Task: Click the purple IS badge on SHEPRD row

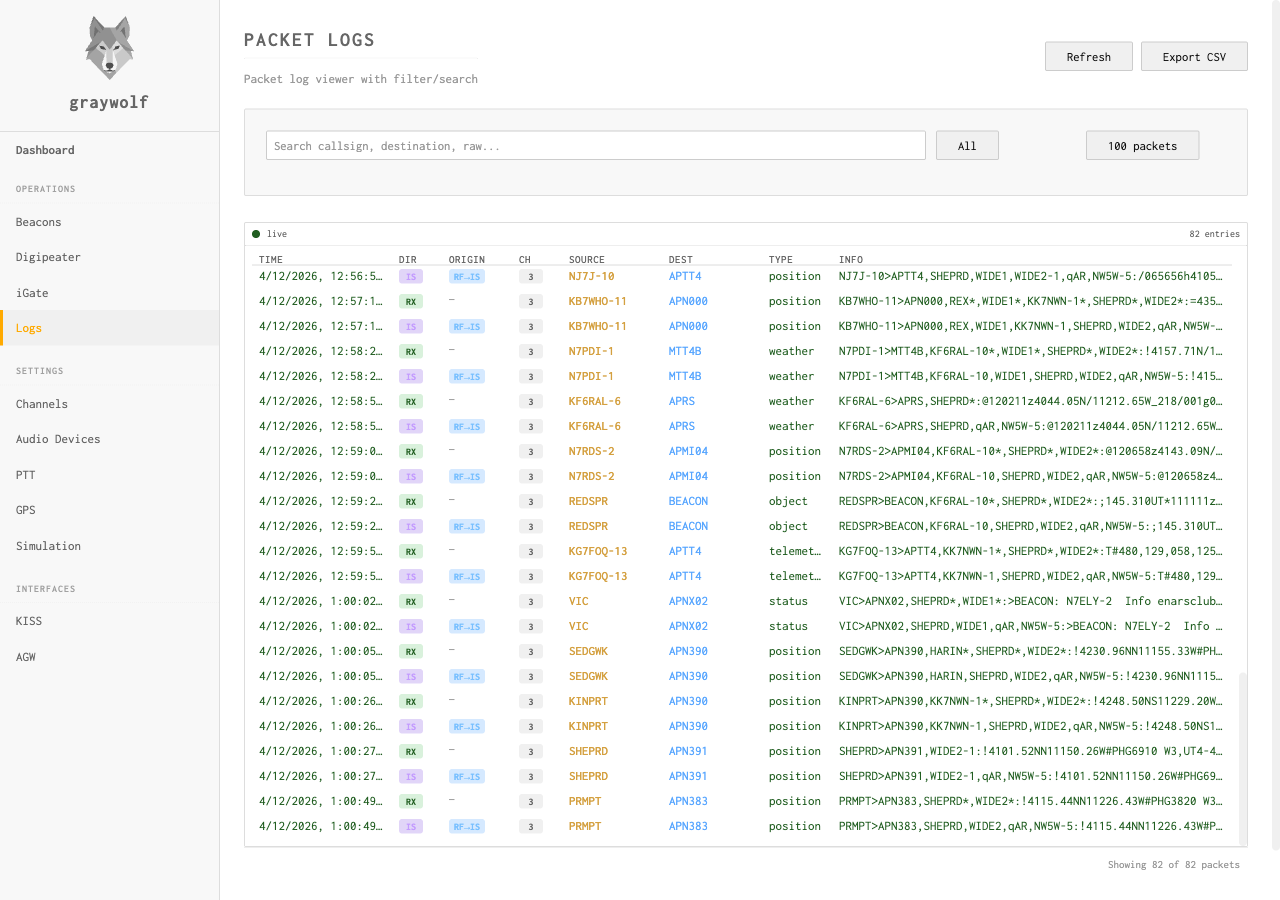Action: pyautogui.click(x=410, y=776)
